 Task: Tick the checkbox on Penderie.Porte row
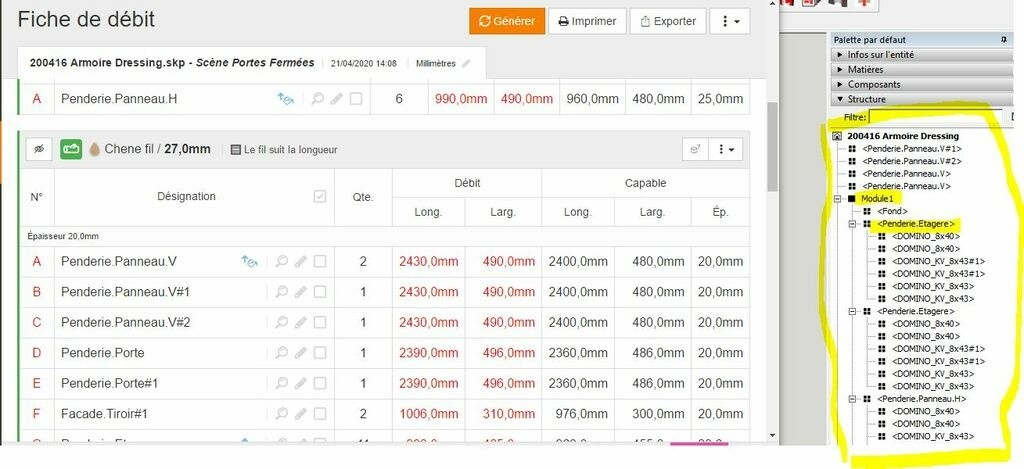coord(320,353)
